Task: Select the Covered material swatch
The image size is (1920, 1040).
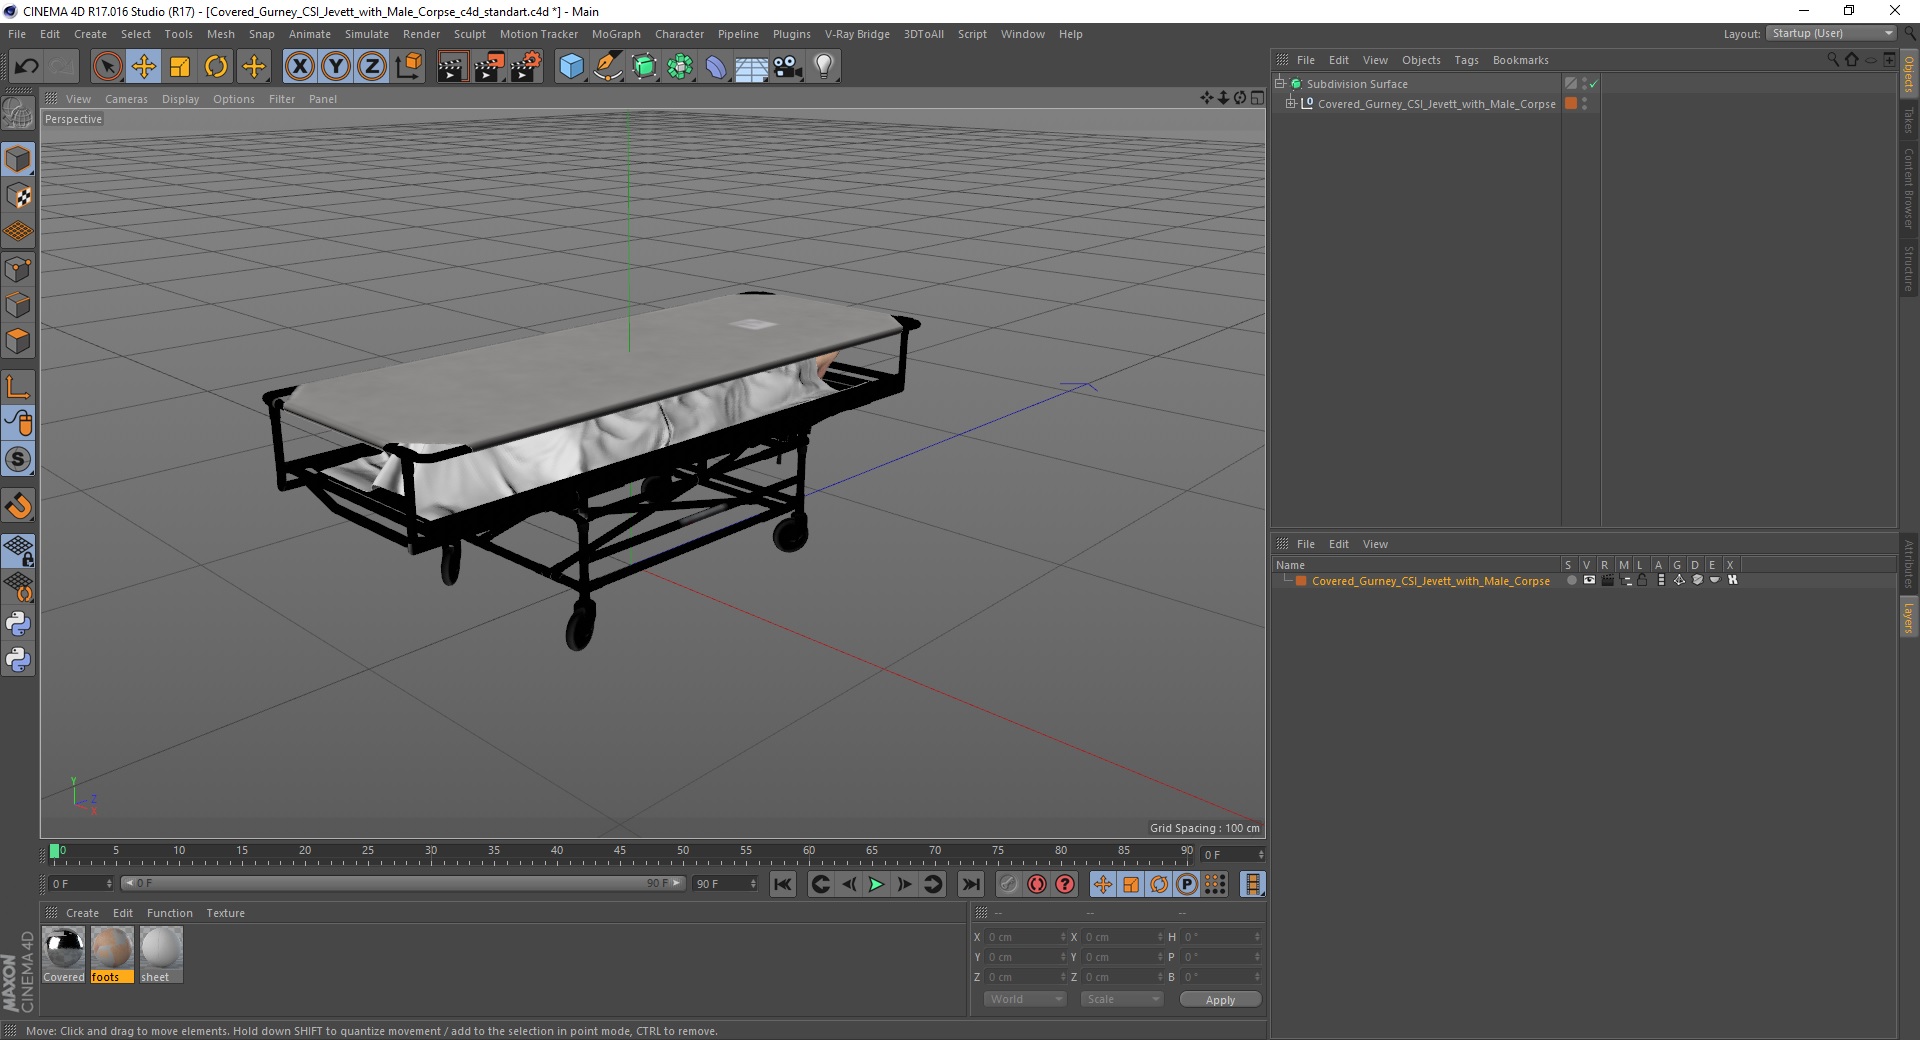Action: pos(64,955)
